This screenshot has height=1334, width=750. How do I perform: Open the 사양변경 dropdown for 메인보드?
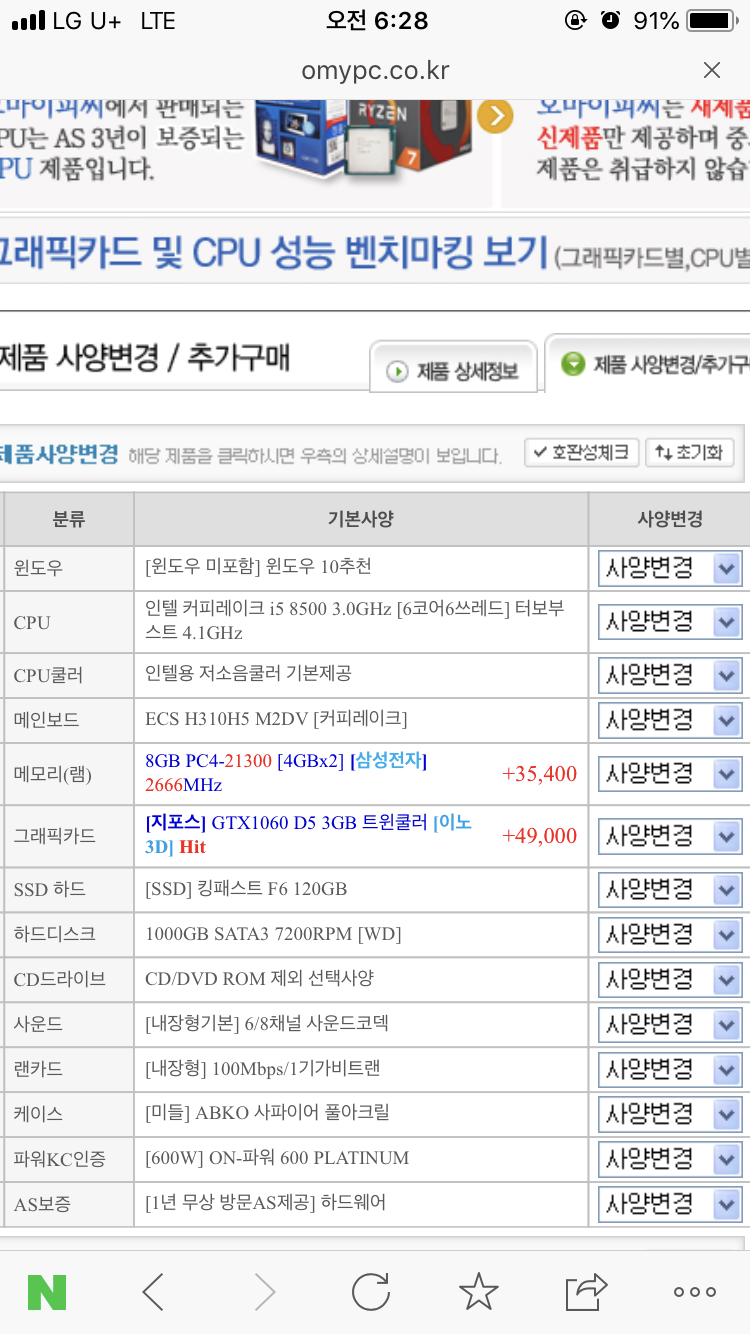pos(670,720)
